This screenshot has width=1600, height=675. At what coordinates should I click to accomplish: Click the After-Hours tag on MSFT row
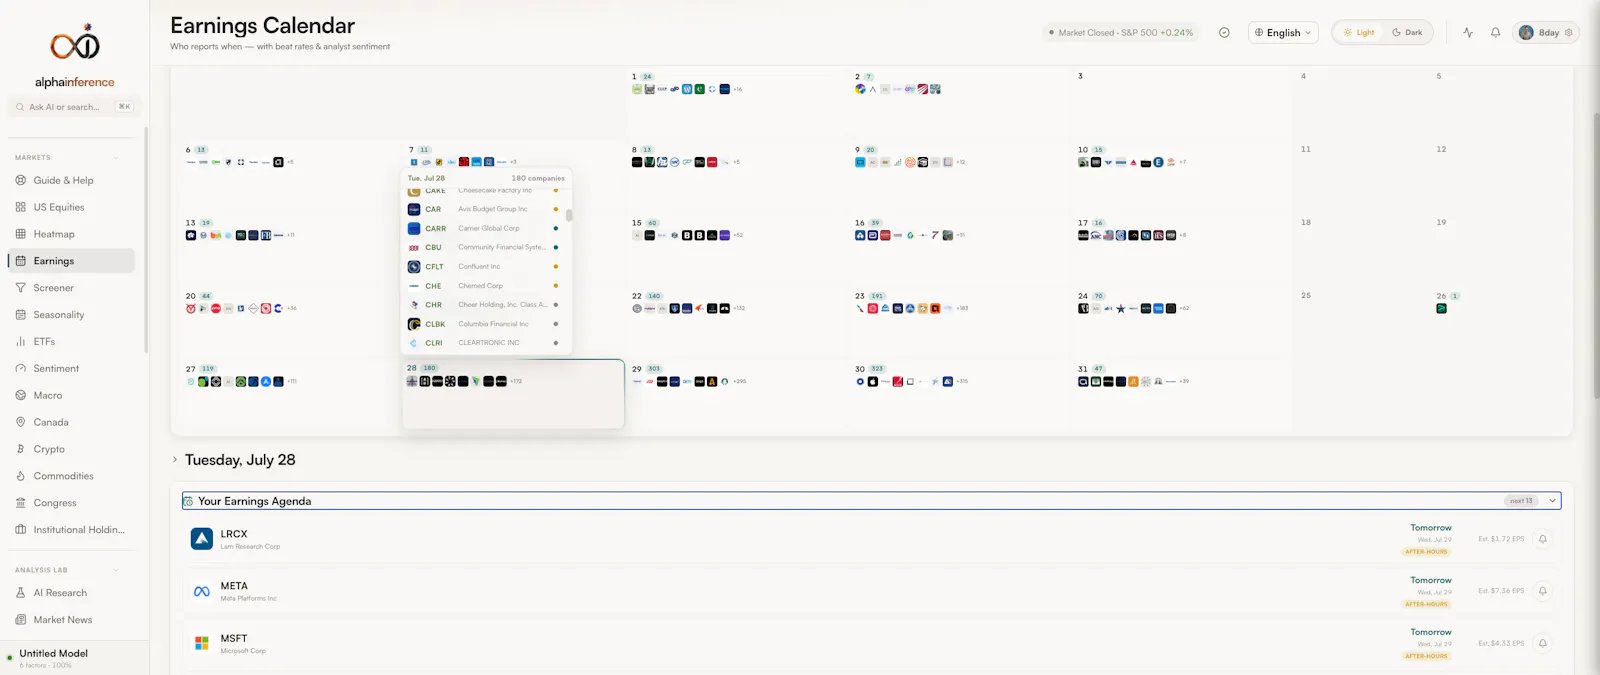tap(1426, 656)
